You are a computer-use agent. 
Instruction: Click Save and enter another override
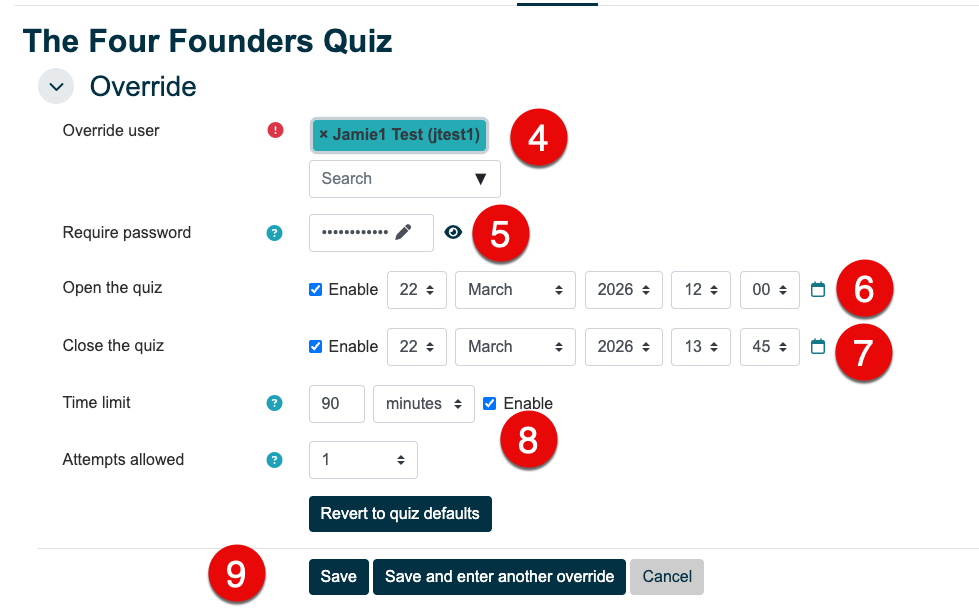click(x=499, y=576)
